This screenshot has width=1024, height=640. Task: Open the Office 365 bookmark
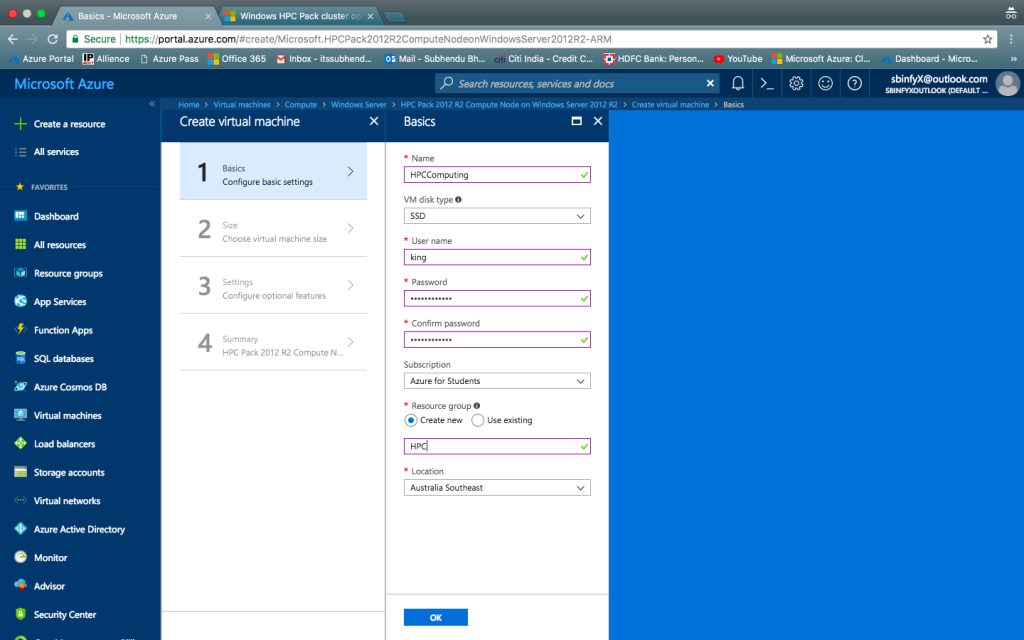[236, 59]
